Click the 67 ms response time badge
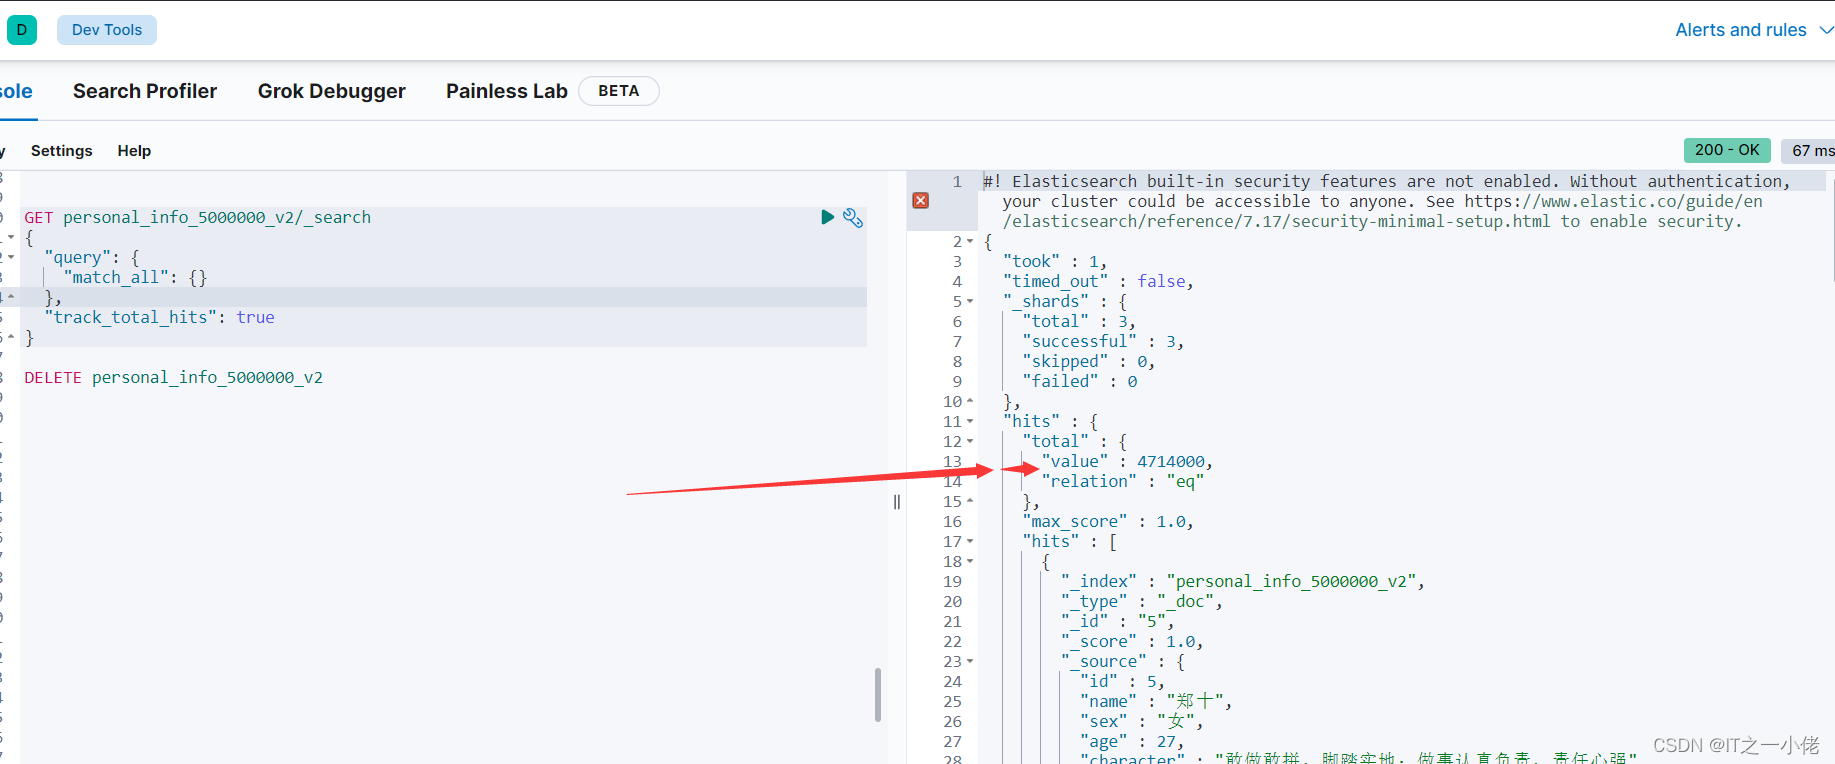The height and width of the screenshot is (764, 1835). (1812, 151)
